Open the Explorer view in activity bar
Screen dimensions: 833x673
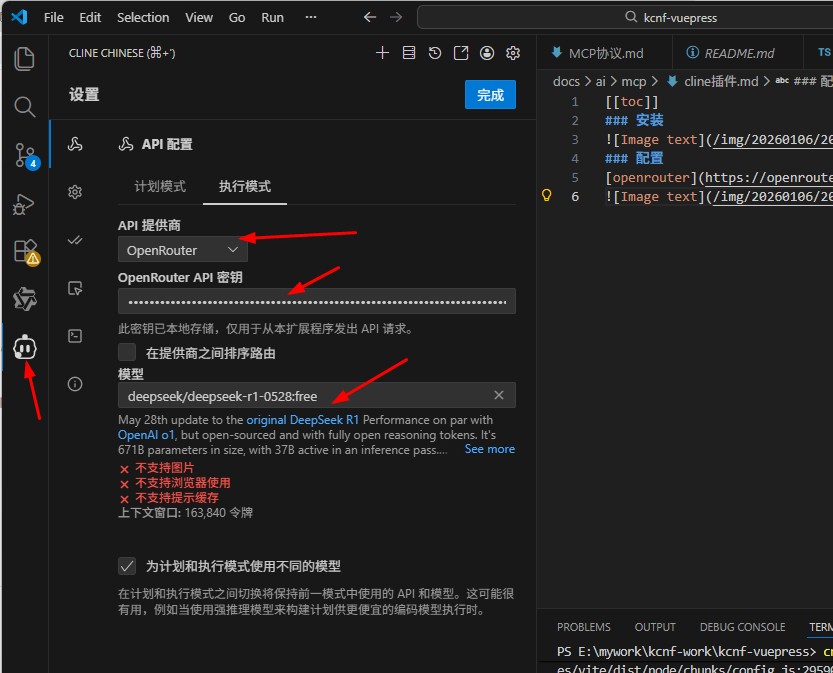pyautogui.click(x=24, y=58)
